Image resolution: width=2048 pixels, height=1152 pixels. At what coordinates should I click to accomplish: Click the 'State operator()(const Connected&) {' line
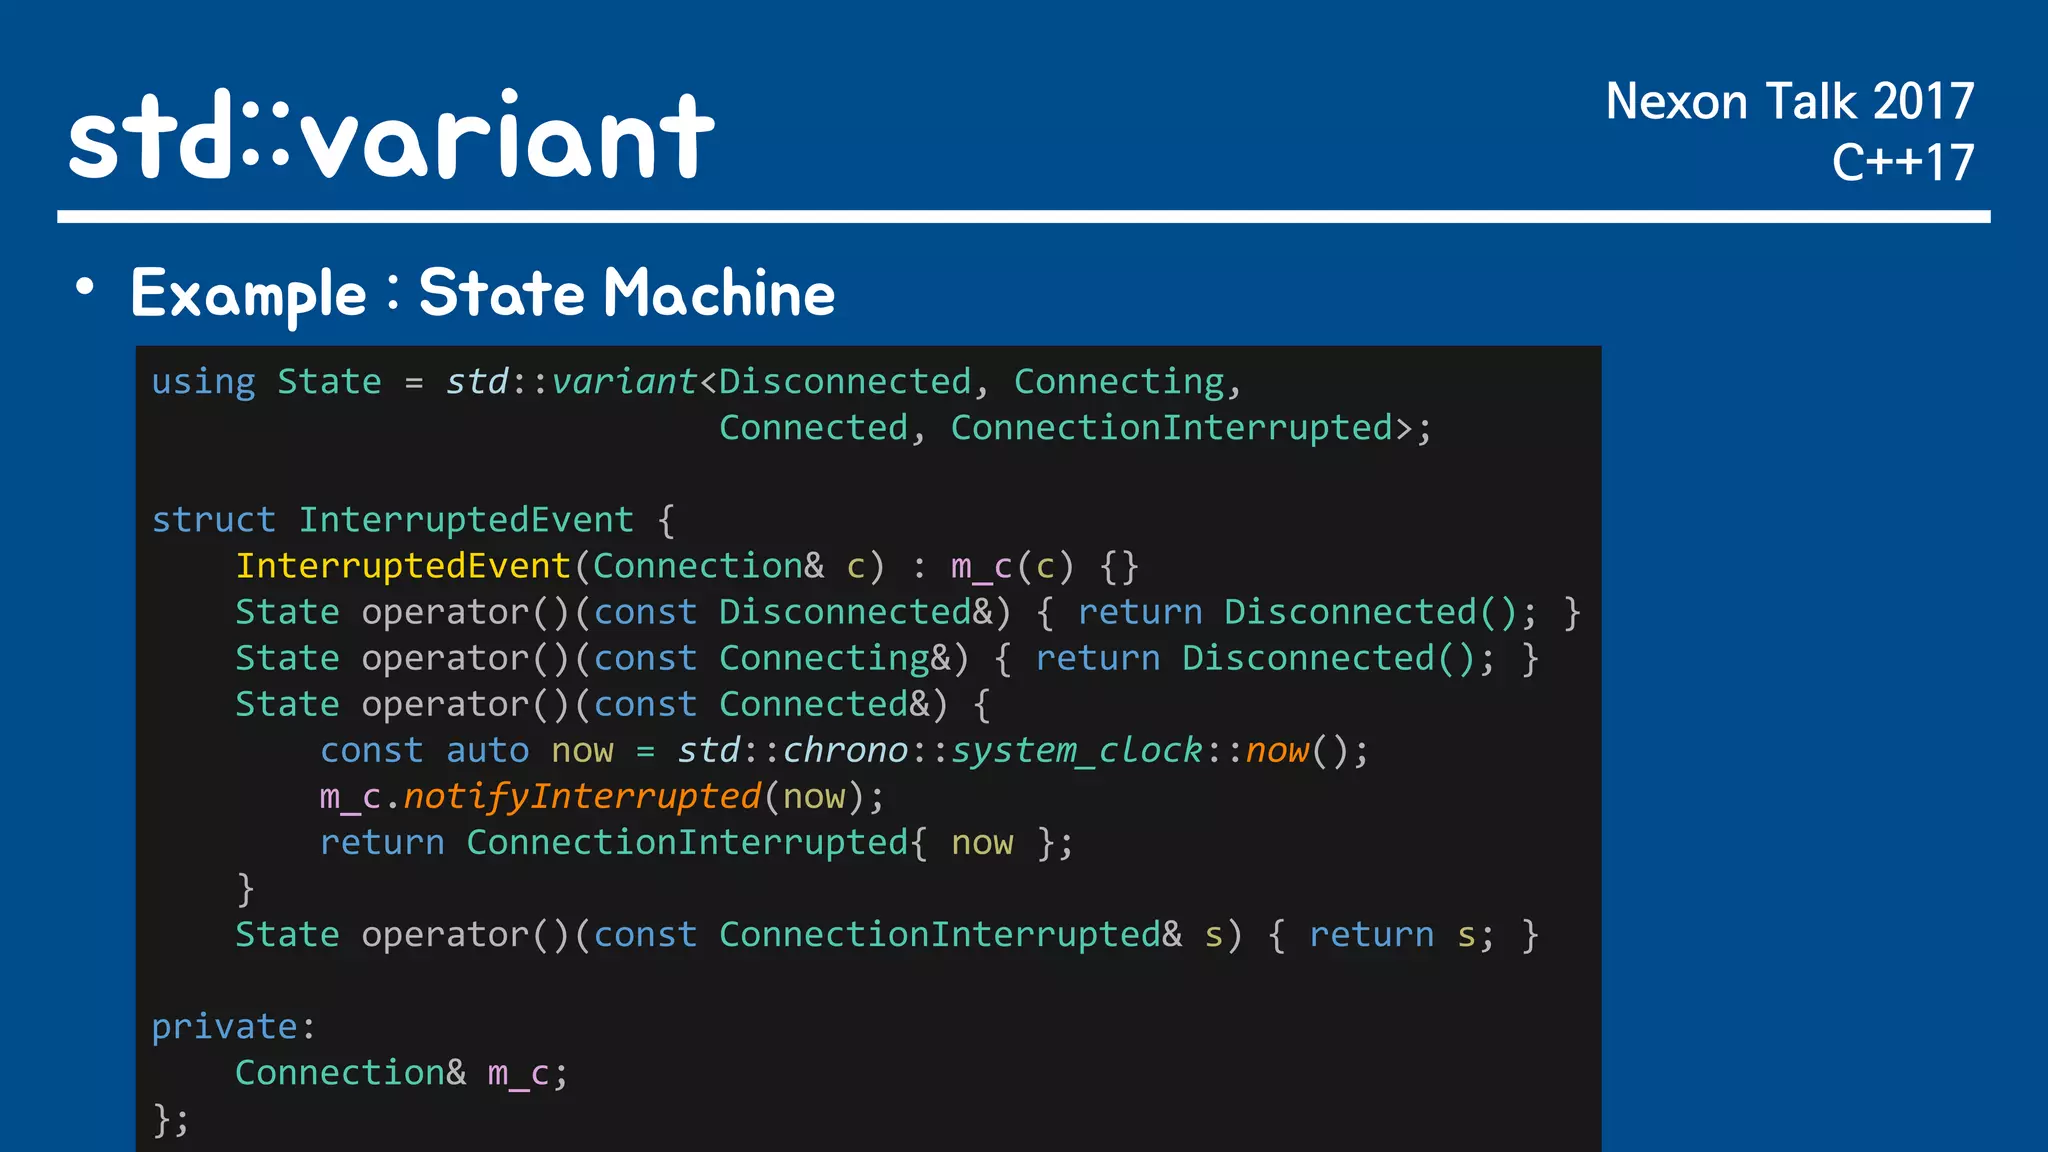[x=613, y=704]
